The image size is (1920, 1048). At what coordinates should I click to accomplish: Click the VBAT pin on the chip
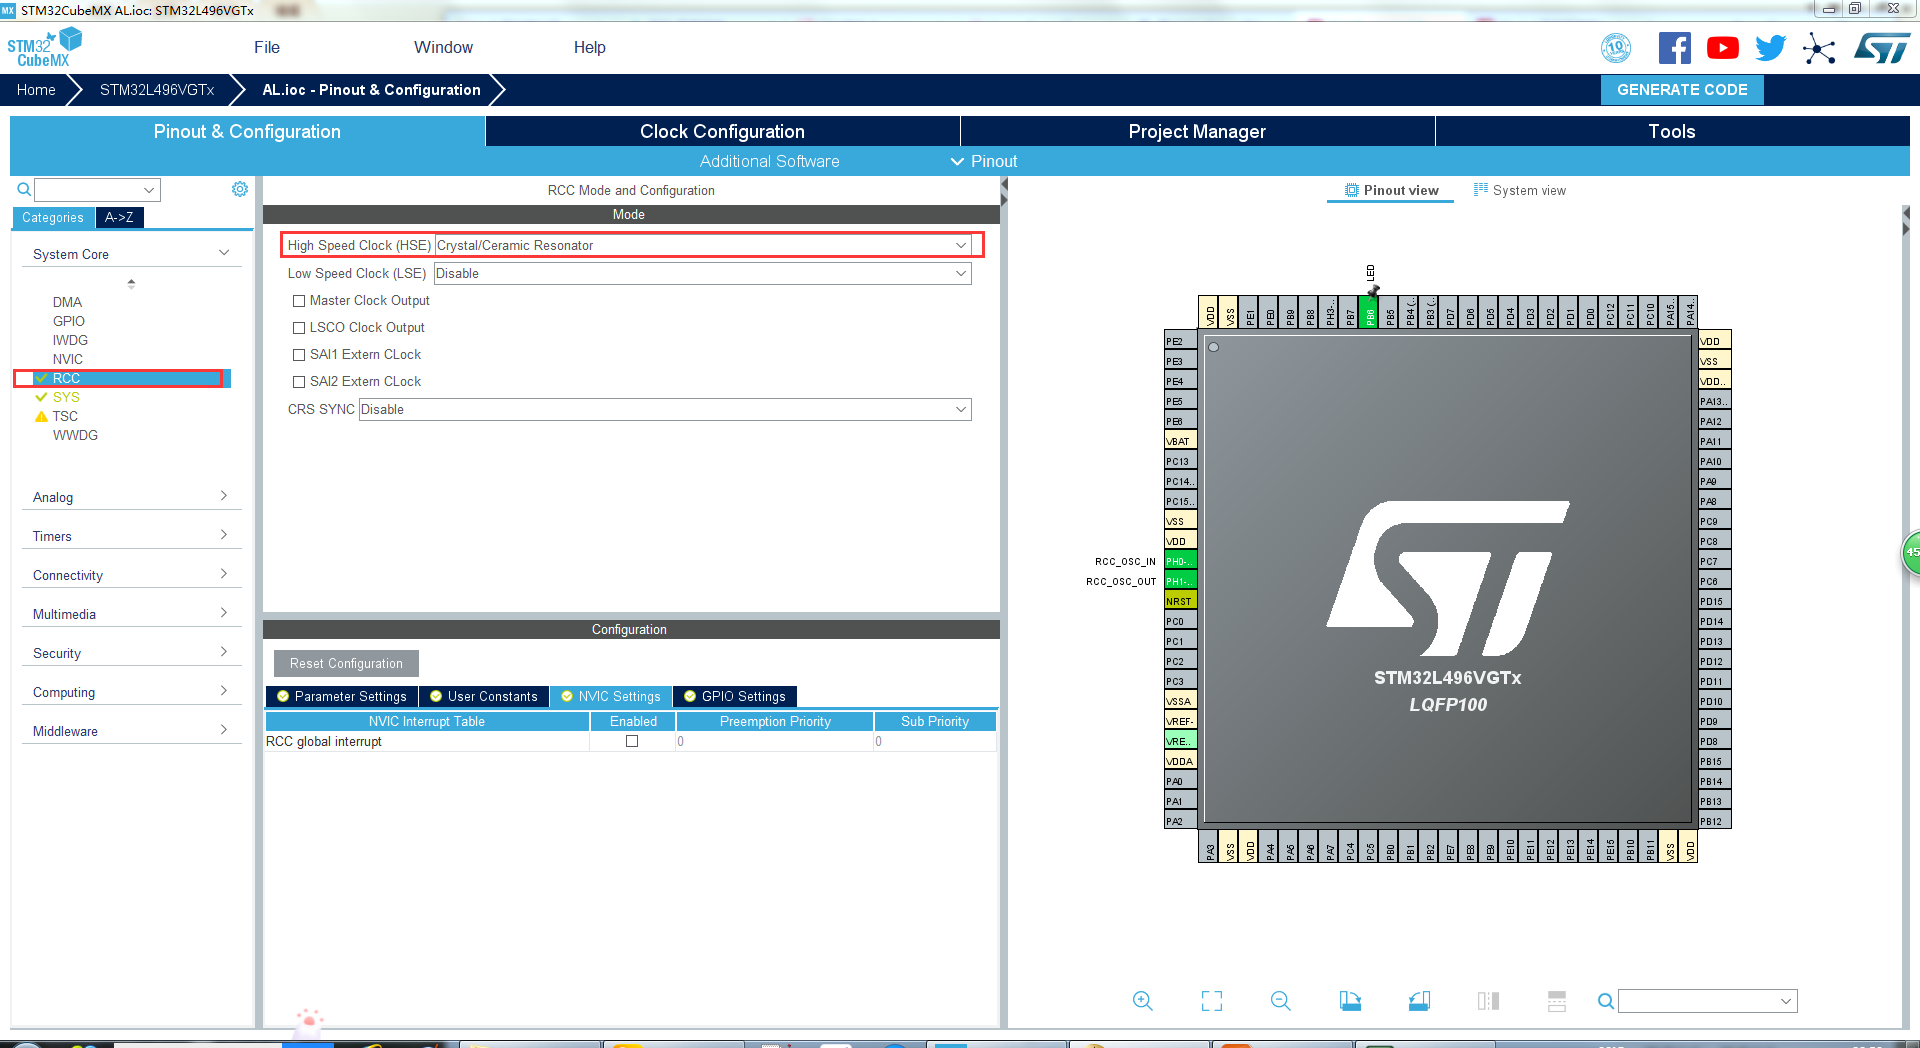coord(1180,441)
